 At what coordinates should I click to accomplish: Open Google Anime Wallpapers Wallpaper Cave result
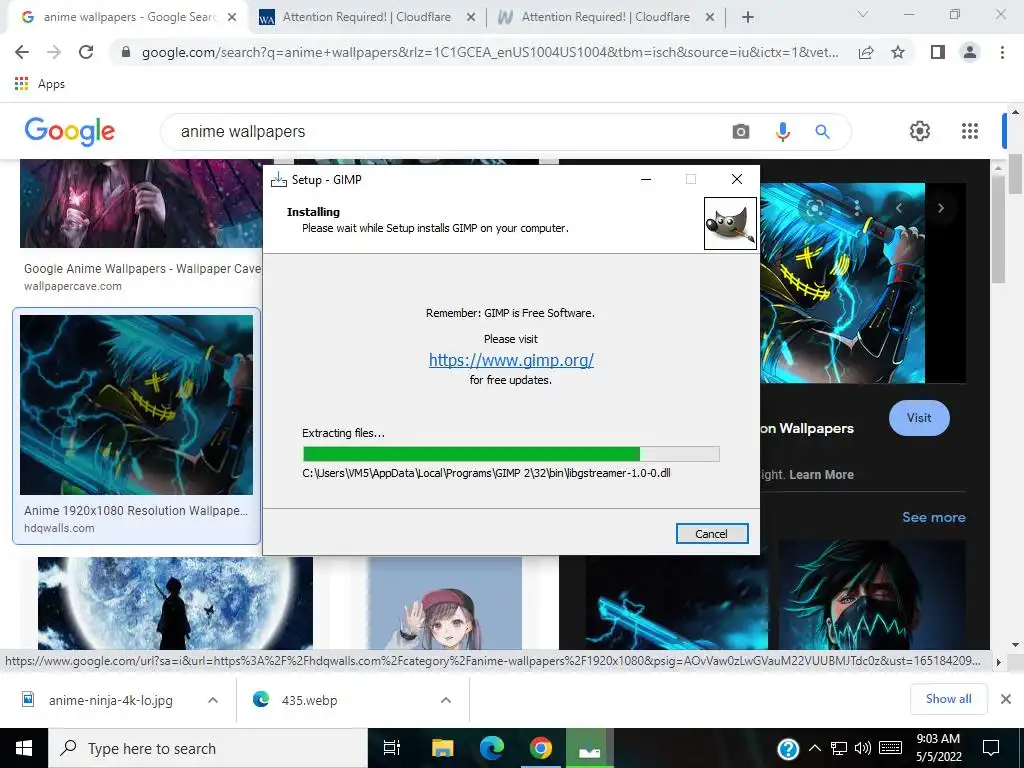click(x=142, y=268)
